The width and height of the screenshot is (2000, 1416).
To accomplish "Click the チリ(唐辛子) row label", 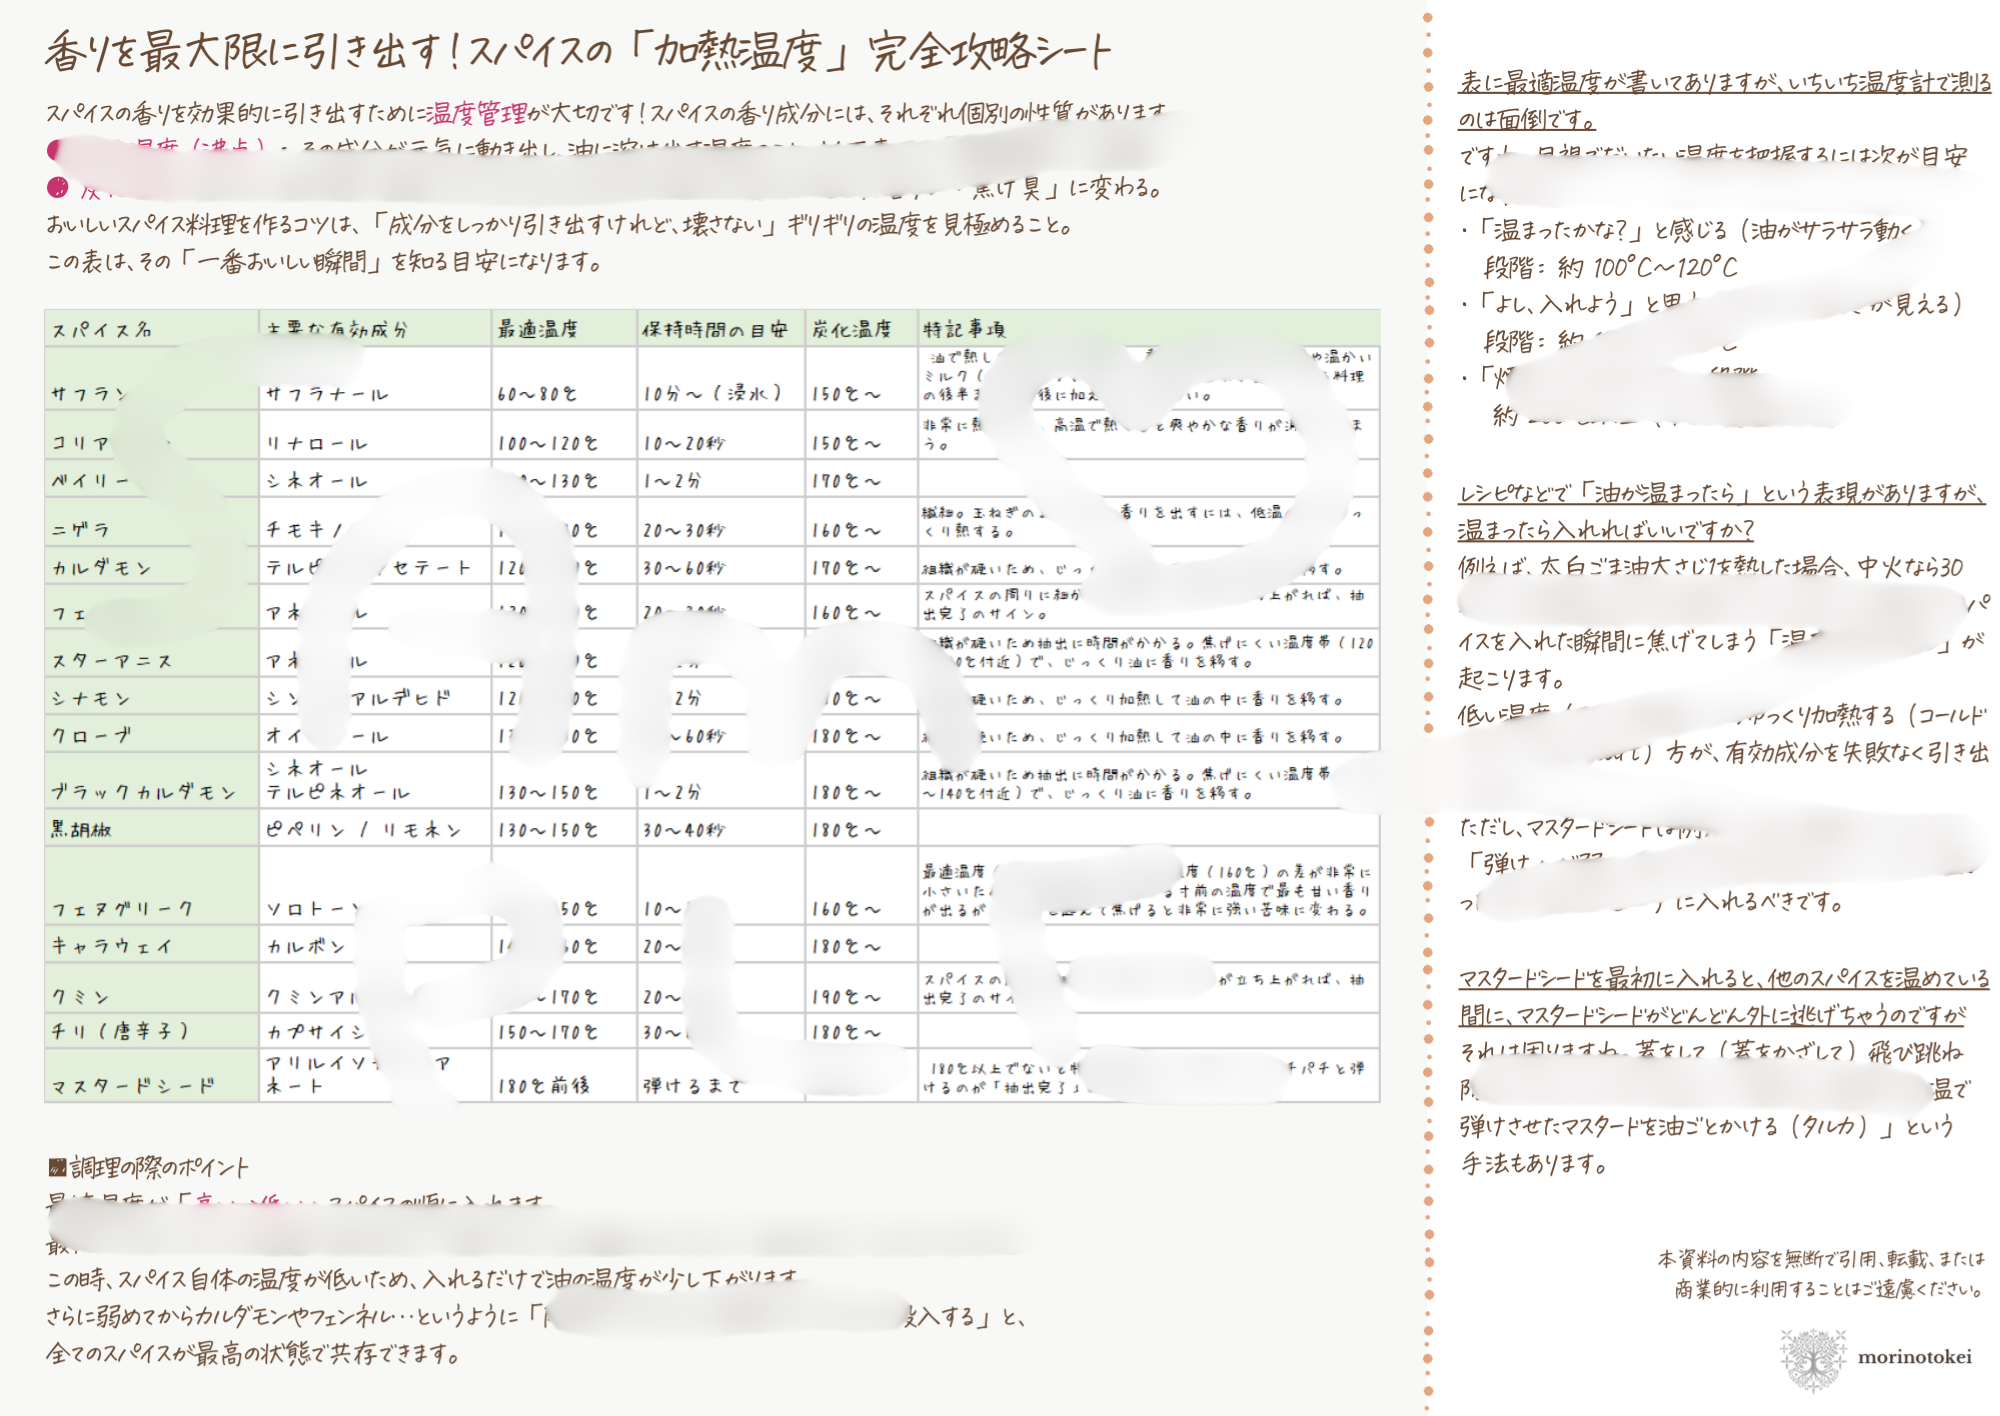I will tap(120, 1031).
